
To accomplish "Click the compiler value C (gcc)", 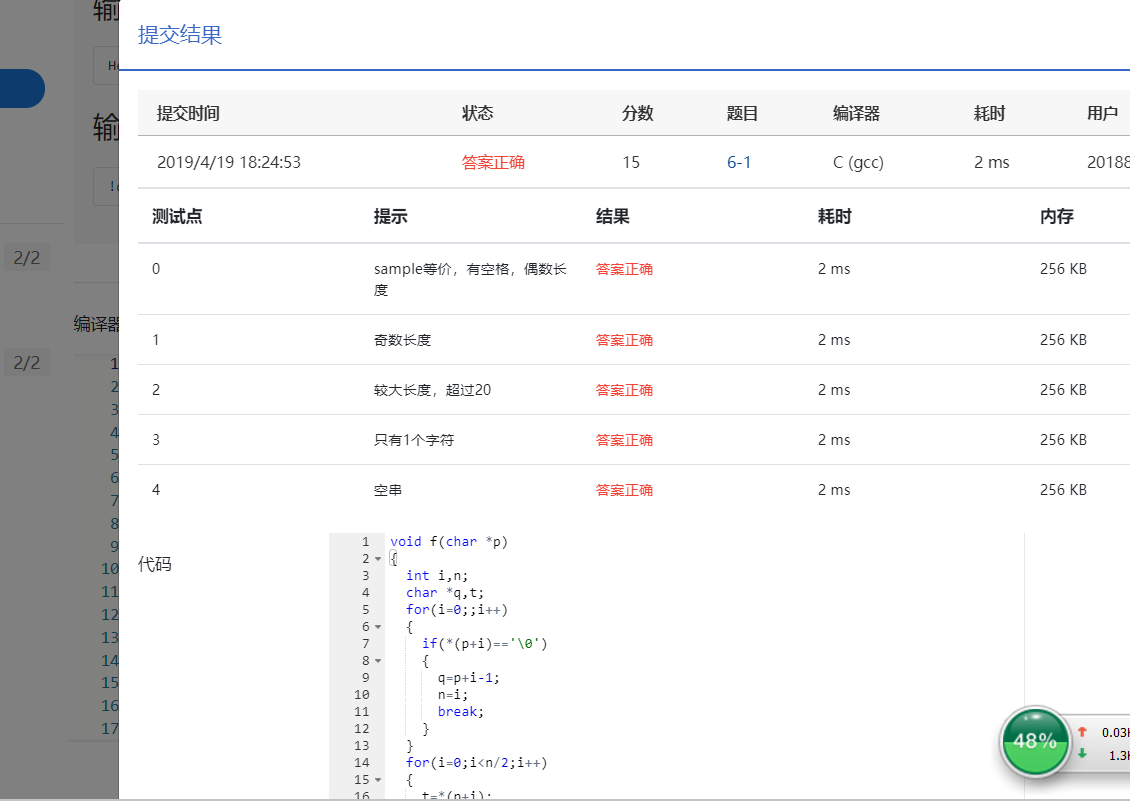I will [x=858, y=162].
